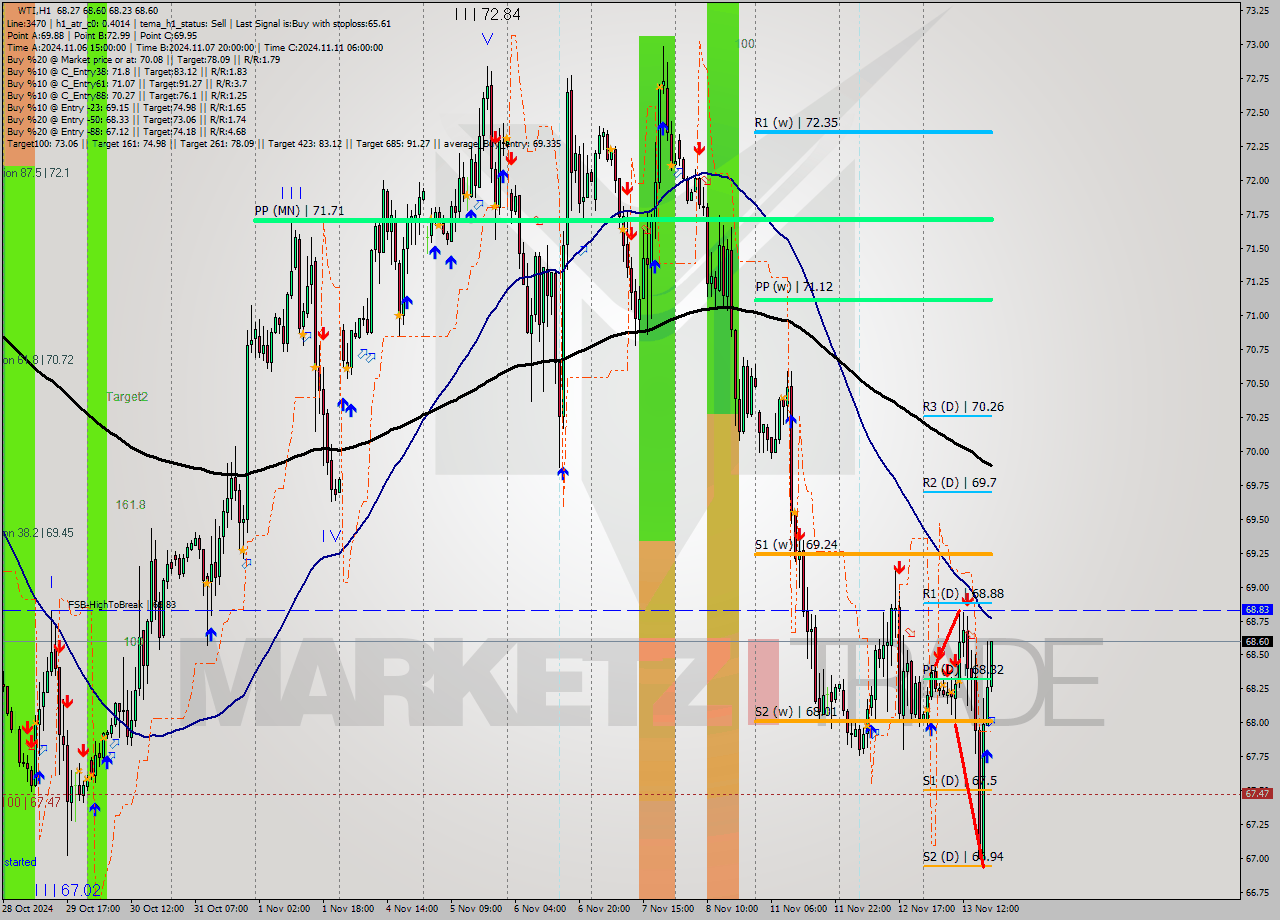This screenshot has width=1280, height=920.
Task: Click the '13 Nov 12:00' time axis label
Action: click(x=991, y=909)
